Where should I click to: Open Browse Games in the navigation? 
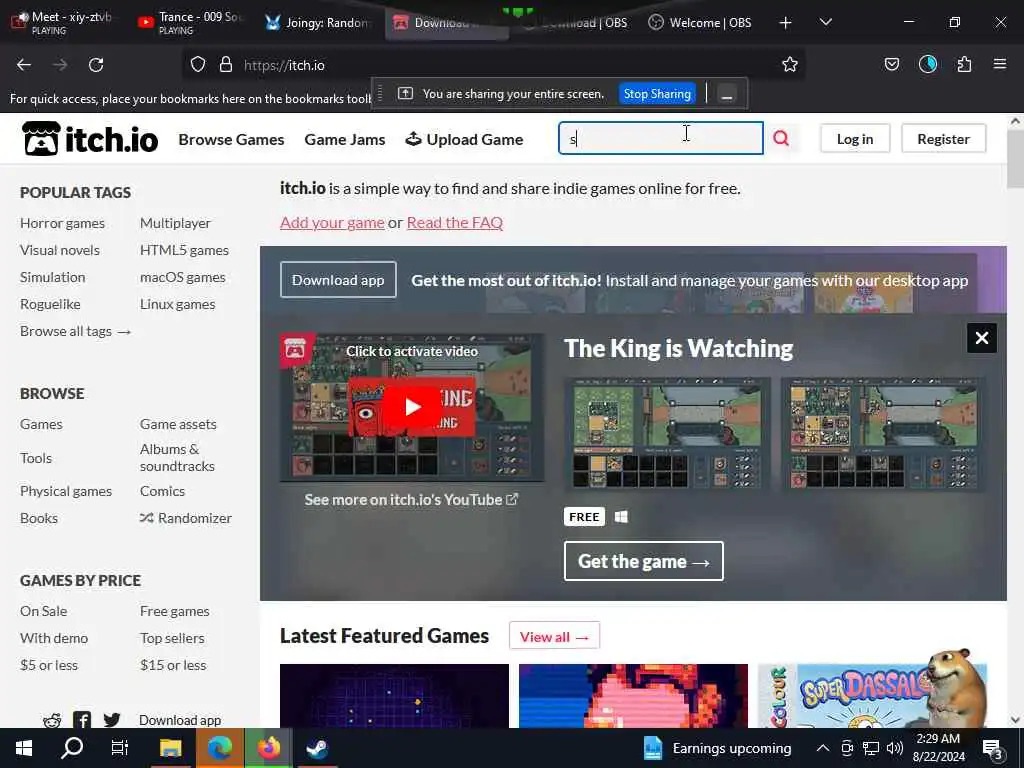(231, 140)
